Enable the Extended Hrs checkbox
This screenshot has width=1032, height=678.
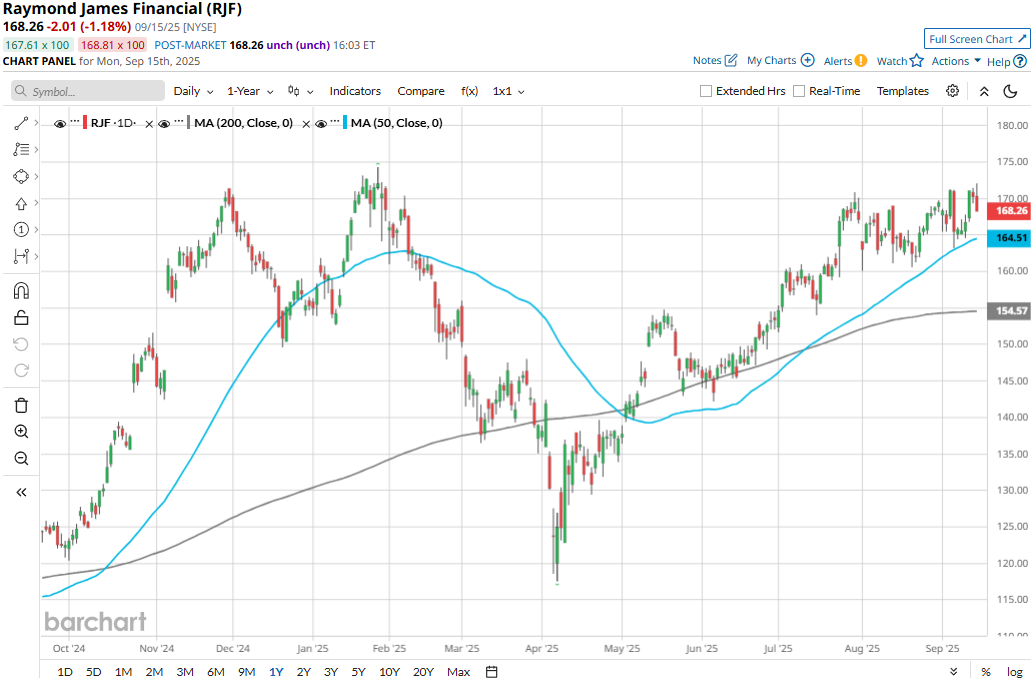point(706,91)
